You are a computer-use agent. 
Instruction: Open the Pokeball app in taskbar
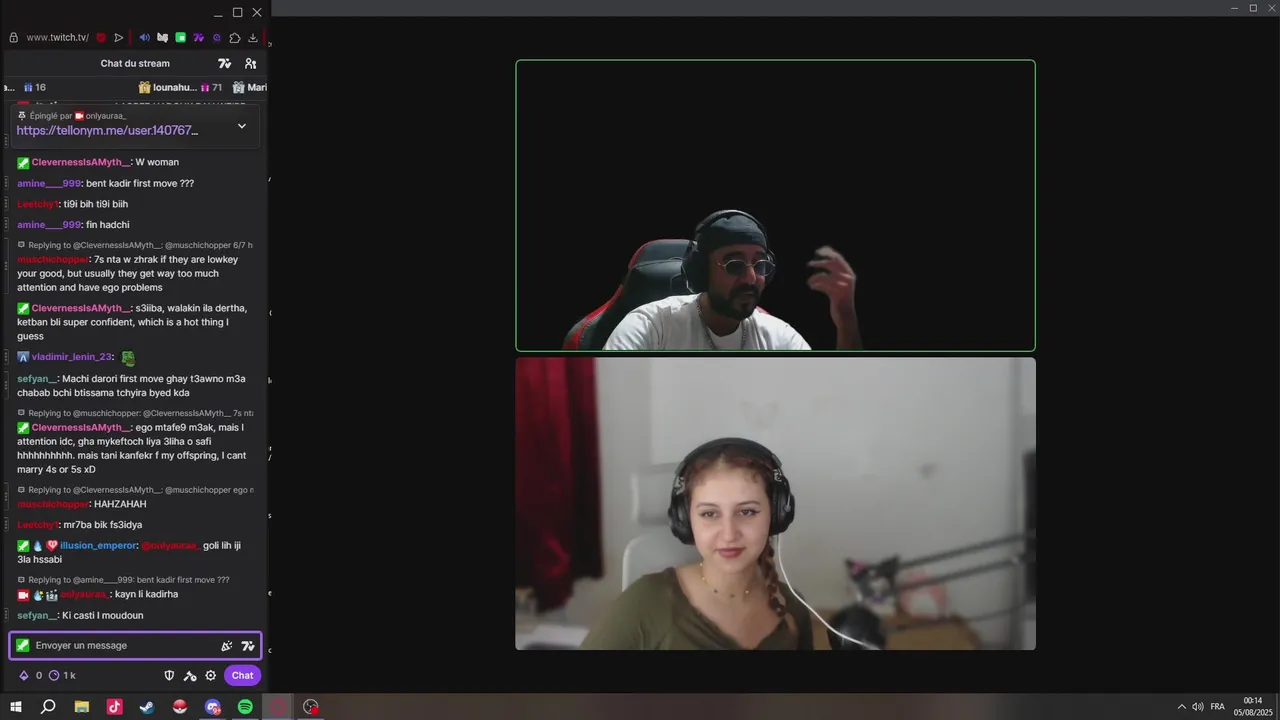coord(180,707)
